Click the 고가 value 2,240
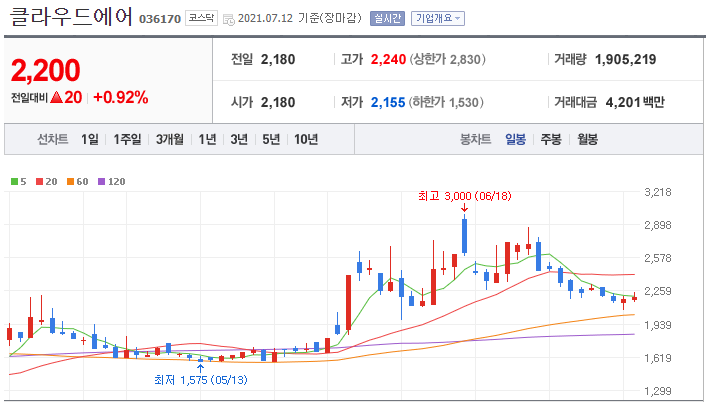Screen dimensions: 706x402 click(388, 59)
